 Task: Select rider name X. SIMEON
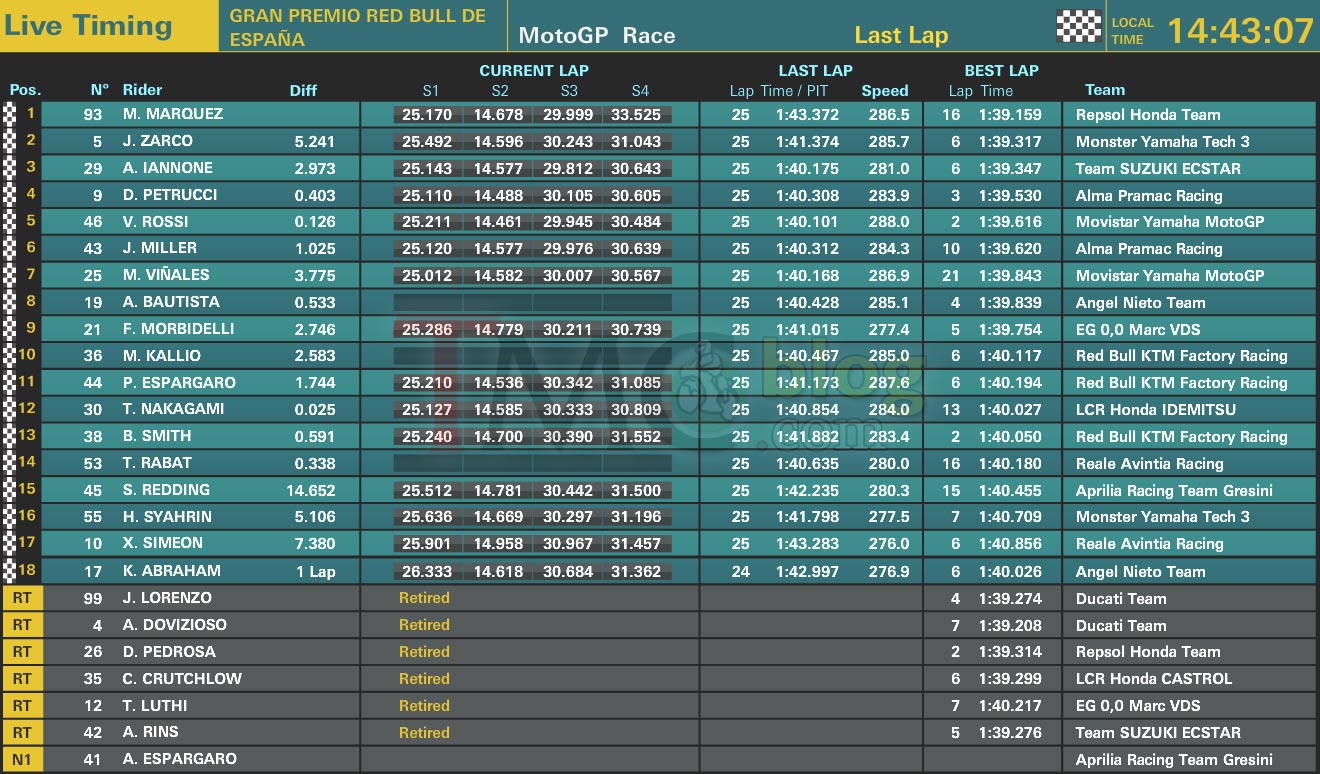pos(163,543)
